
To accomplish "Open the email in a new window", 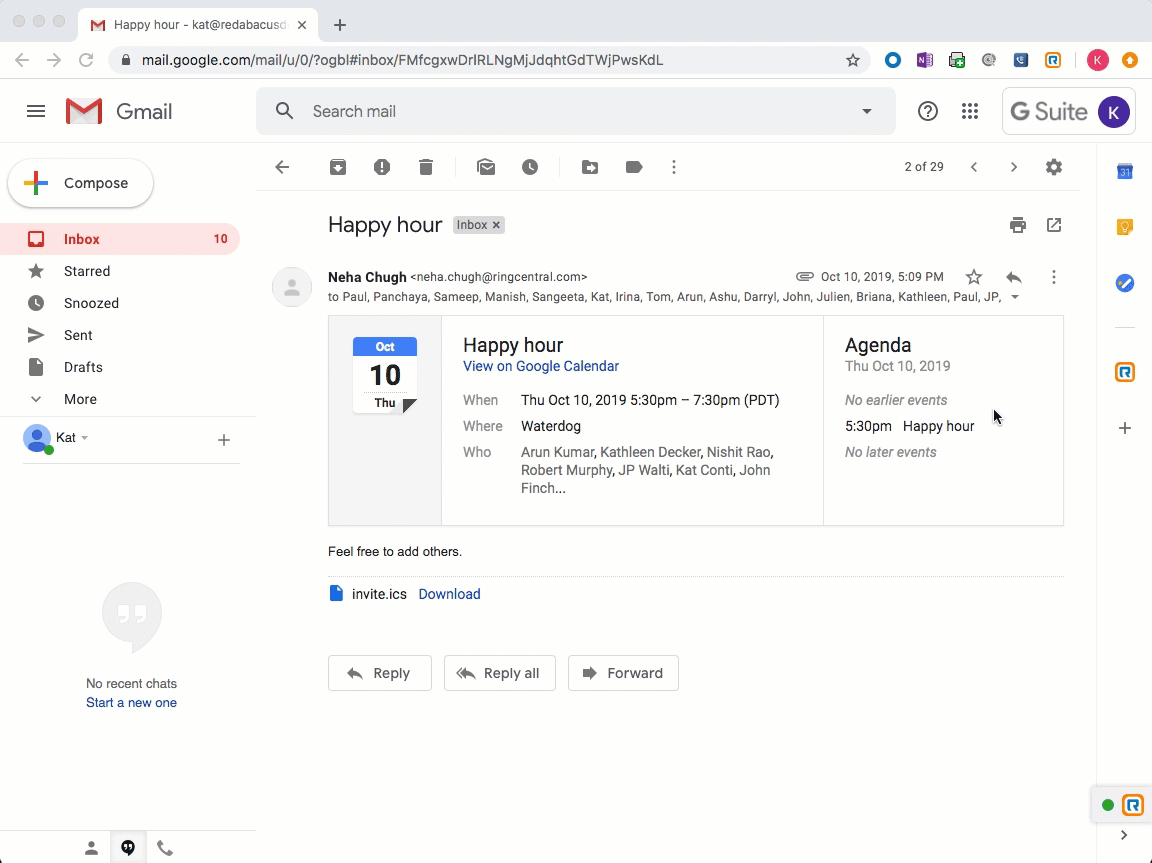I will [x=1054, y=225].
